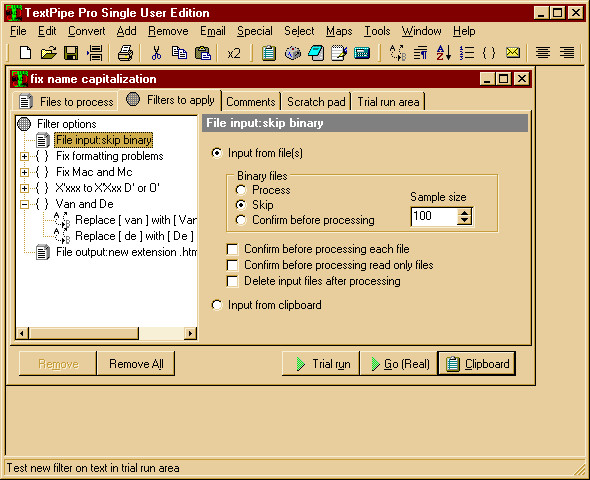Open the Special menu
Screen dimensions: 590x480
255,31
